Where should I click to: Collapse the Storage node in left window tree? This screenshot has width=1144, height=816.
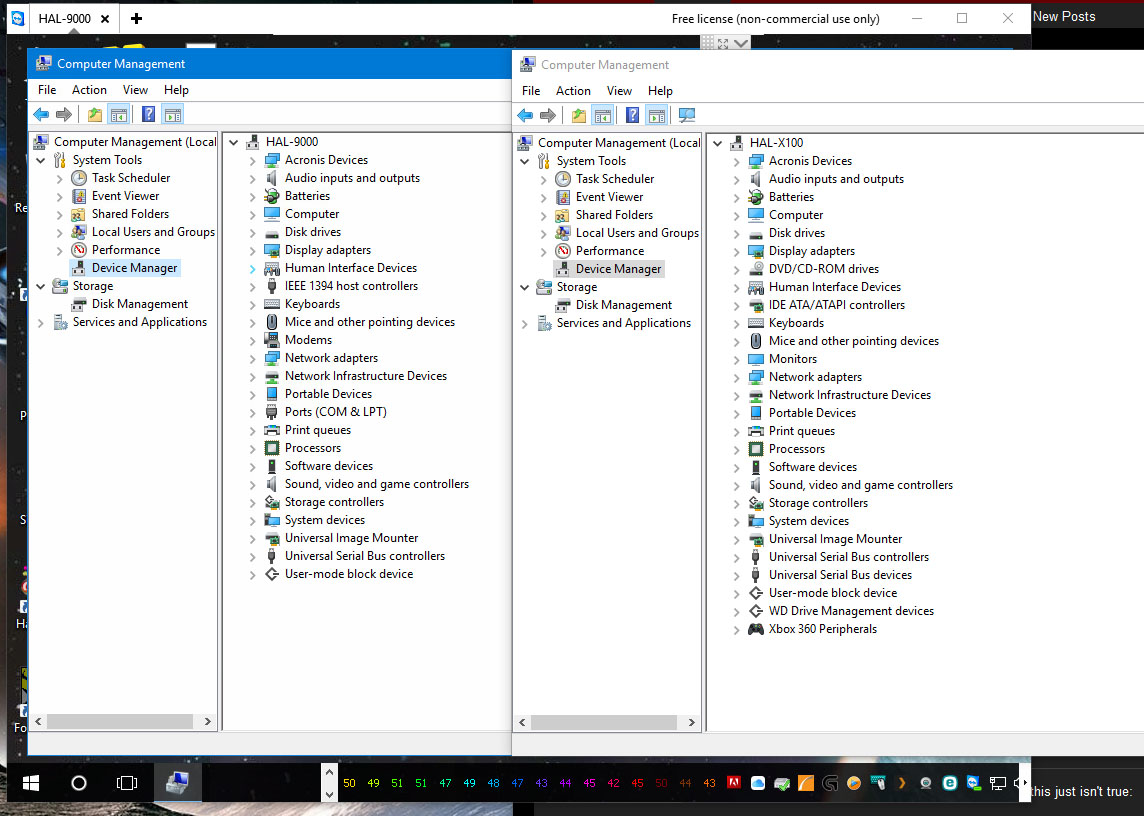point(41,286)
